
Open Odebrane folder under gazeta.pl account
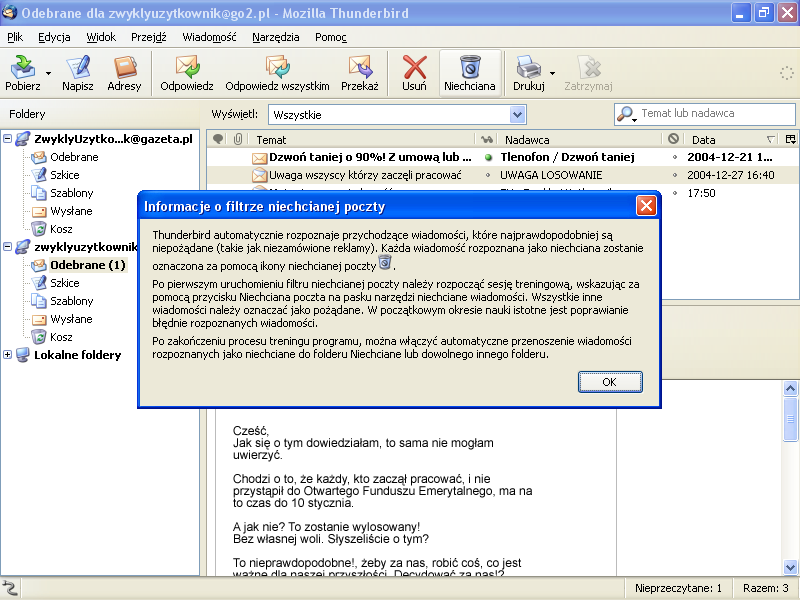[x=74, y=157]
